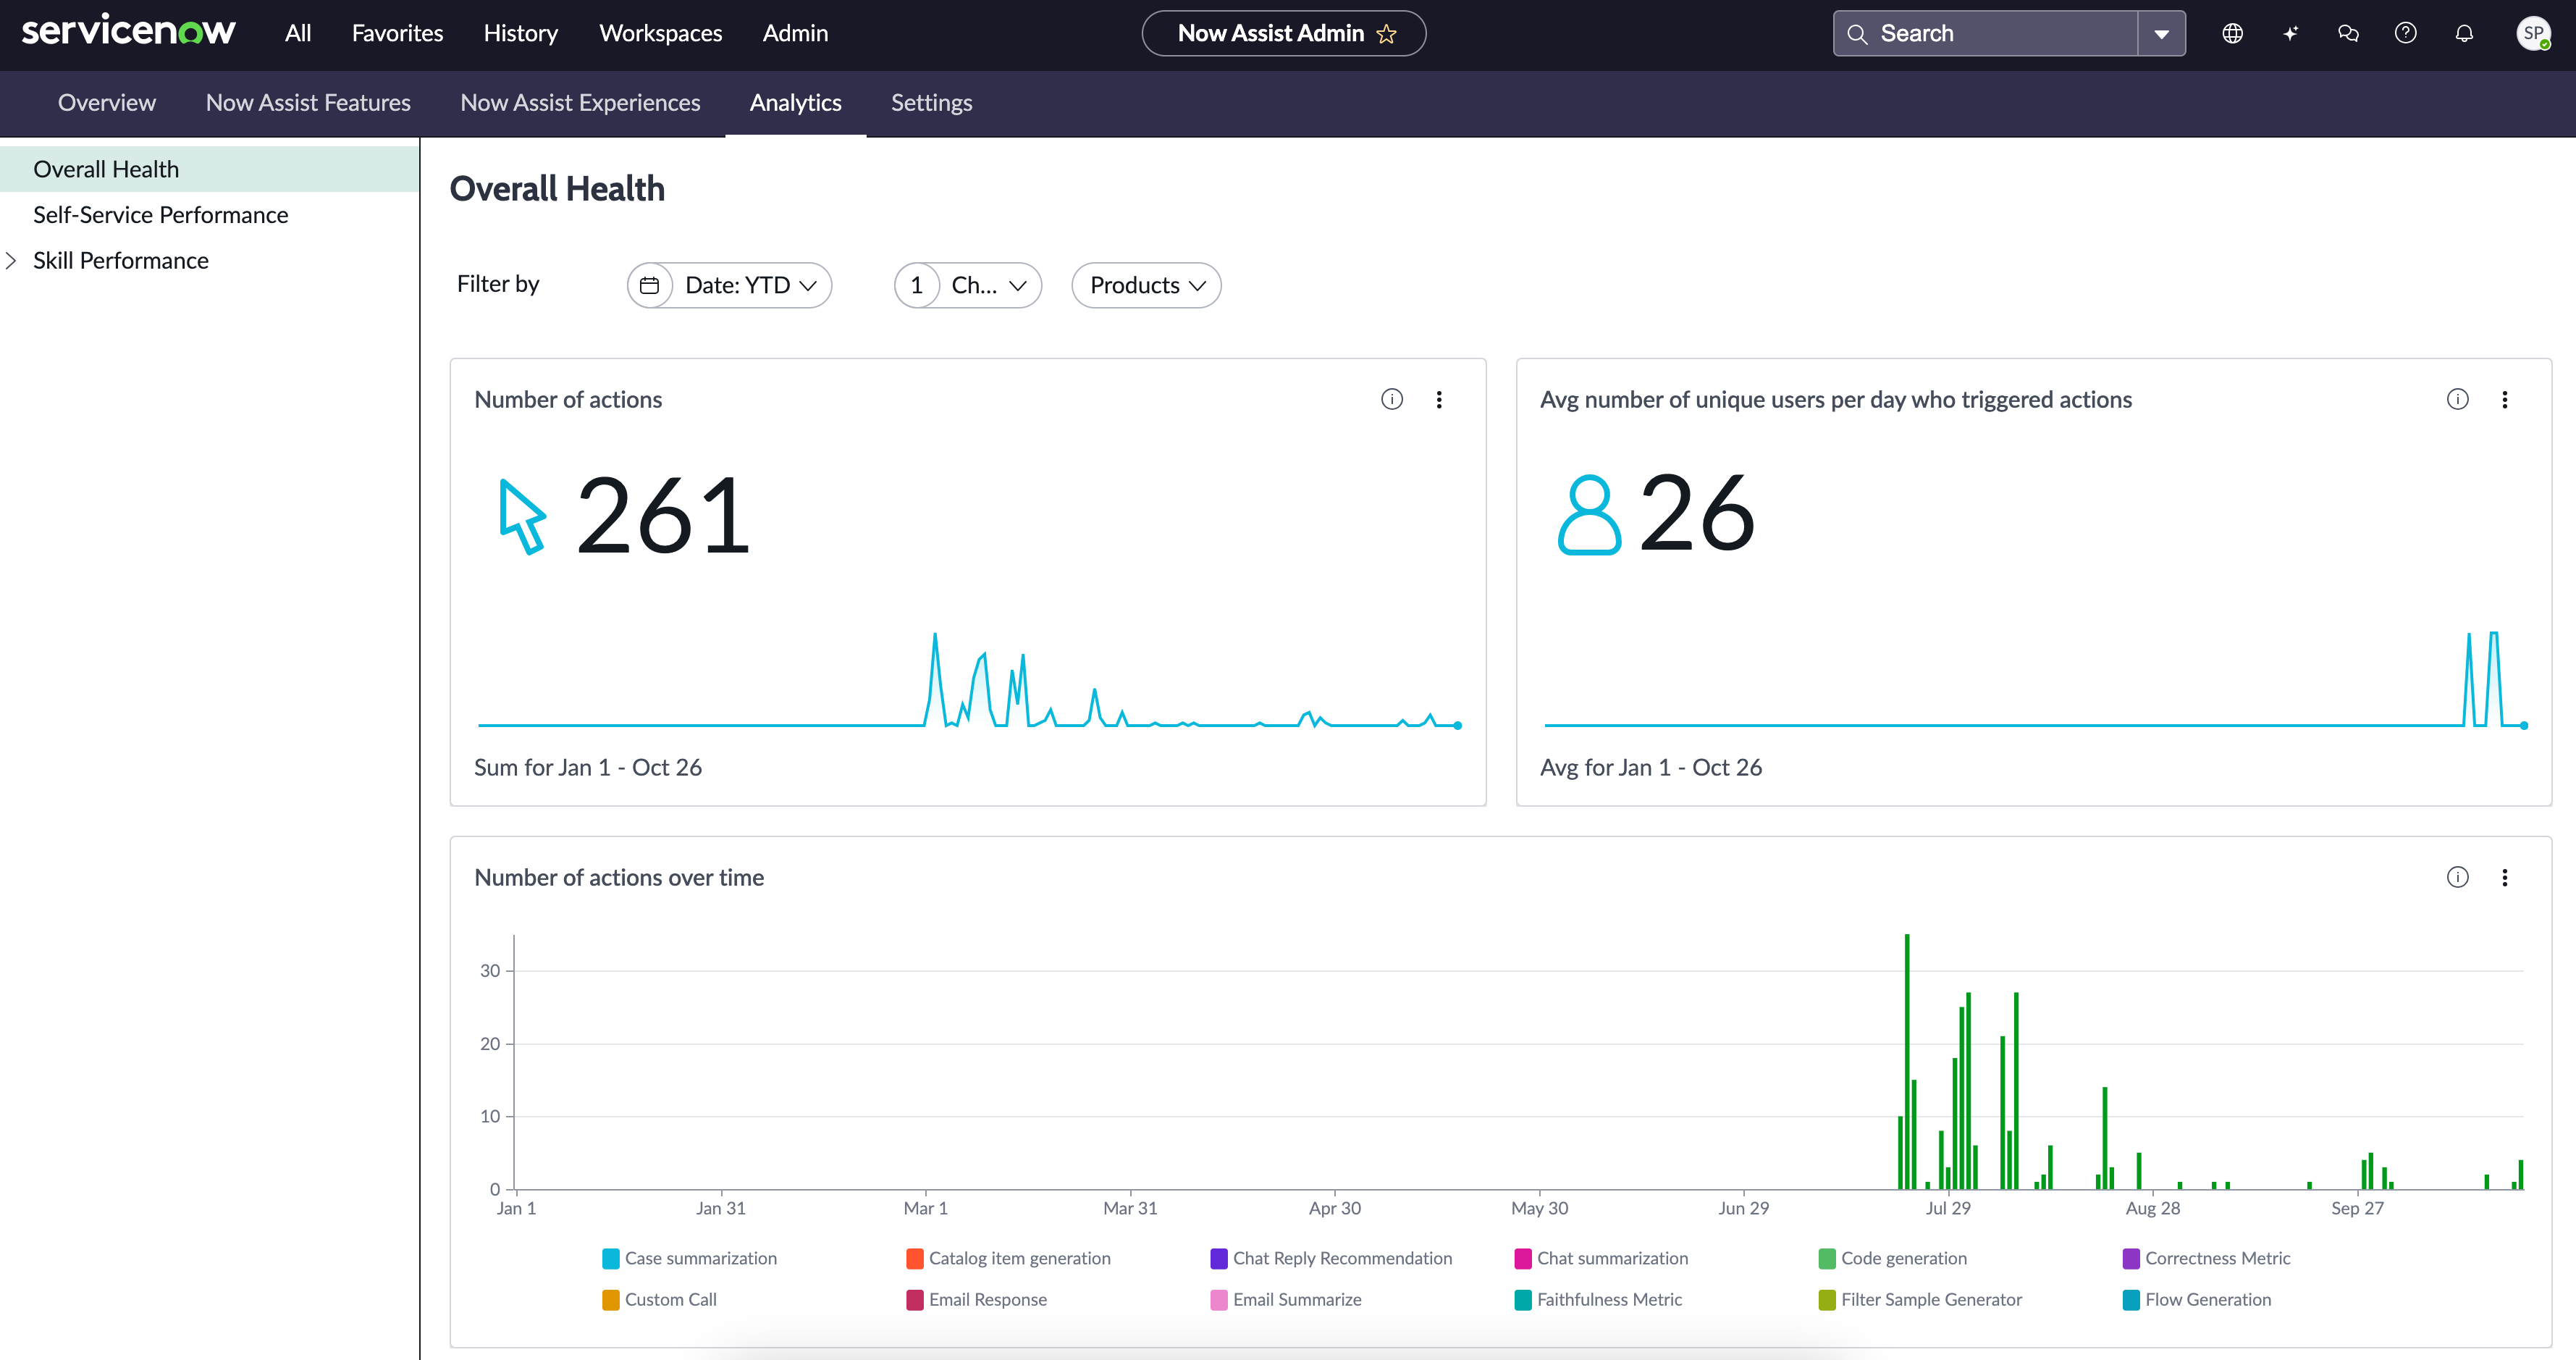The width and height of the screenshot is (2576, 1360).
Task: Toggle Code generation legend series
Action: [1893, 1258]
